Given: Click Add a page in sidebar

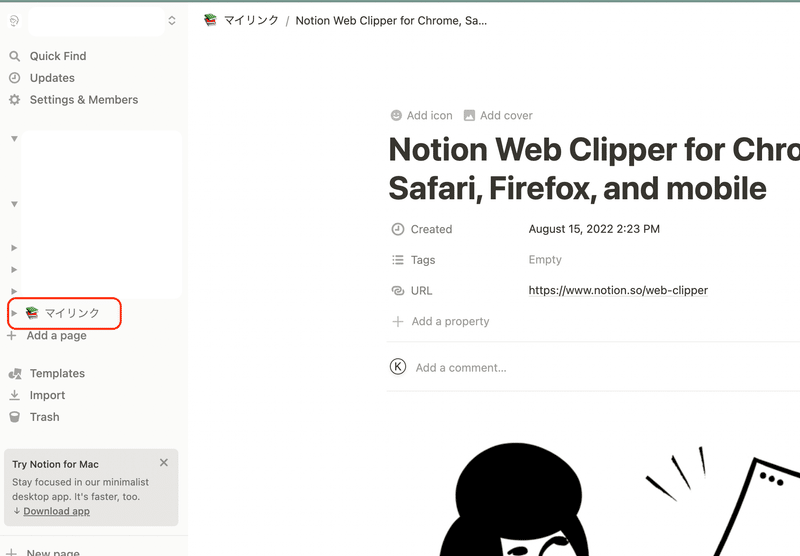Looking at the screenshot, I should 57,336.
